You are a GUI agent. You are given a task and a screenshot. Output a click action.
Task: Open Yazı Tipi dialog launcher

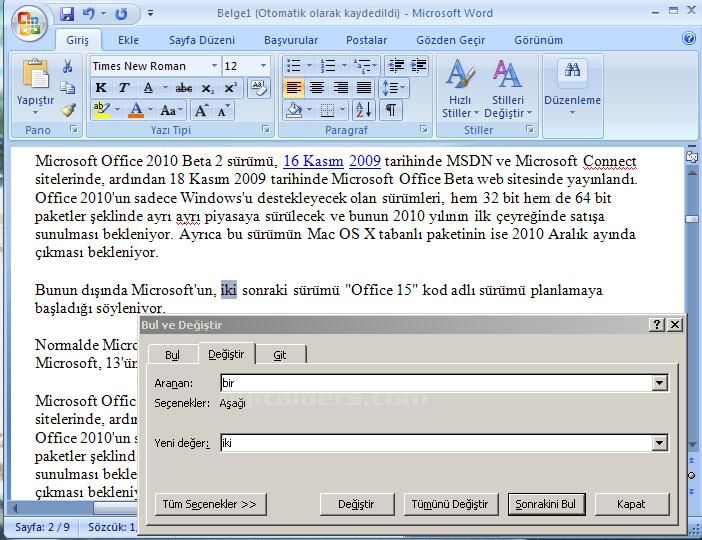[x=266, y=130]
